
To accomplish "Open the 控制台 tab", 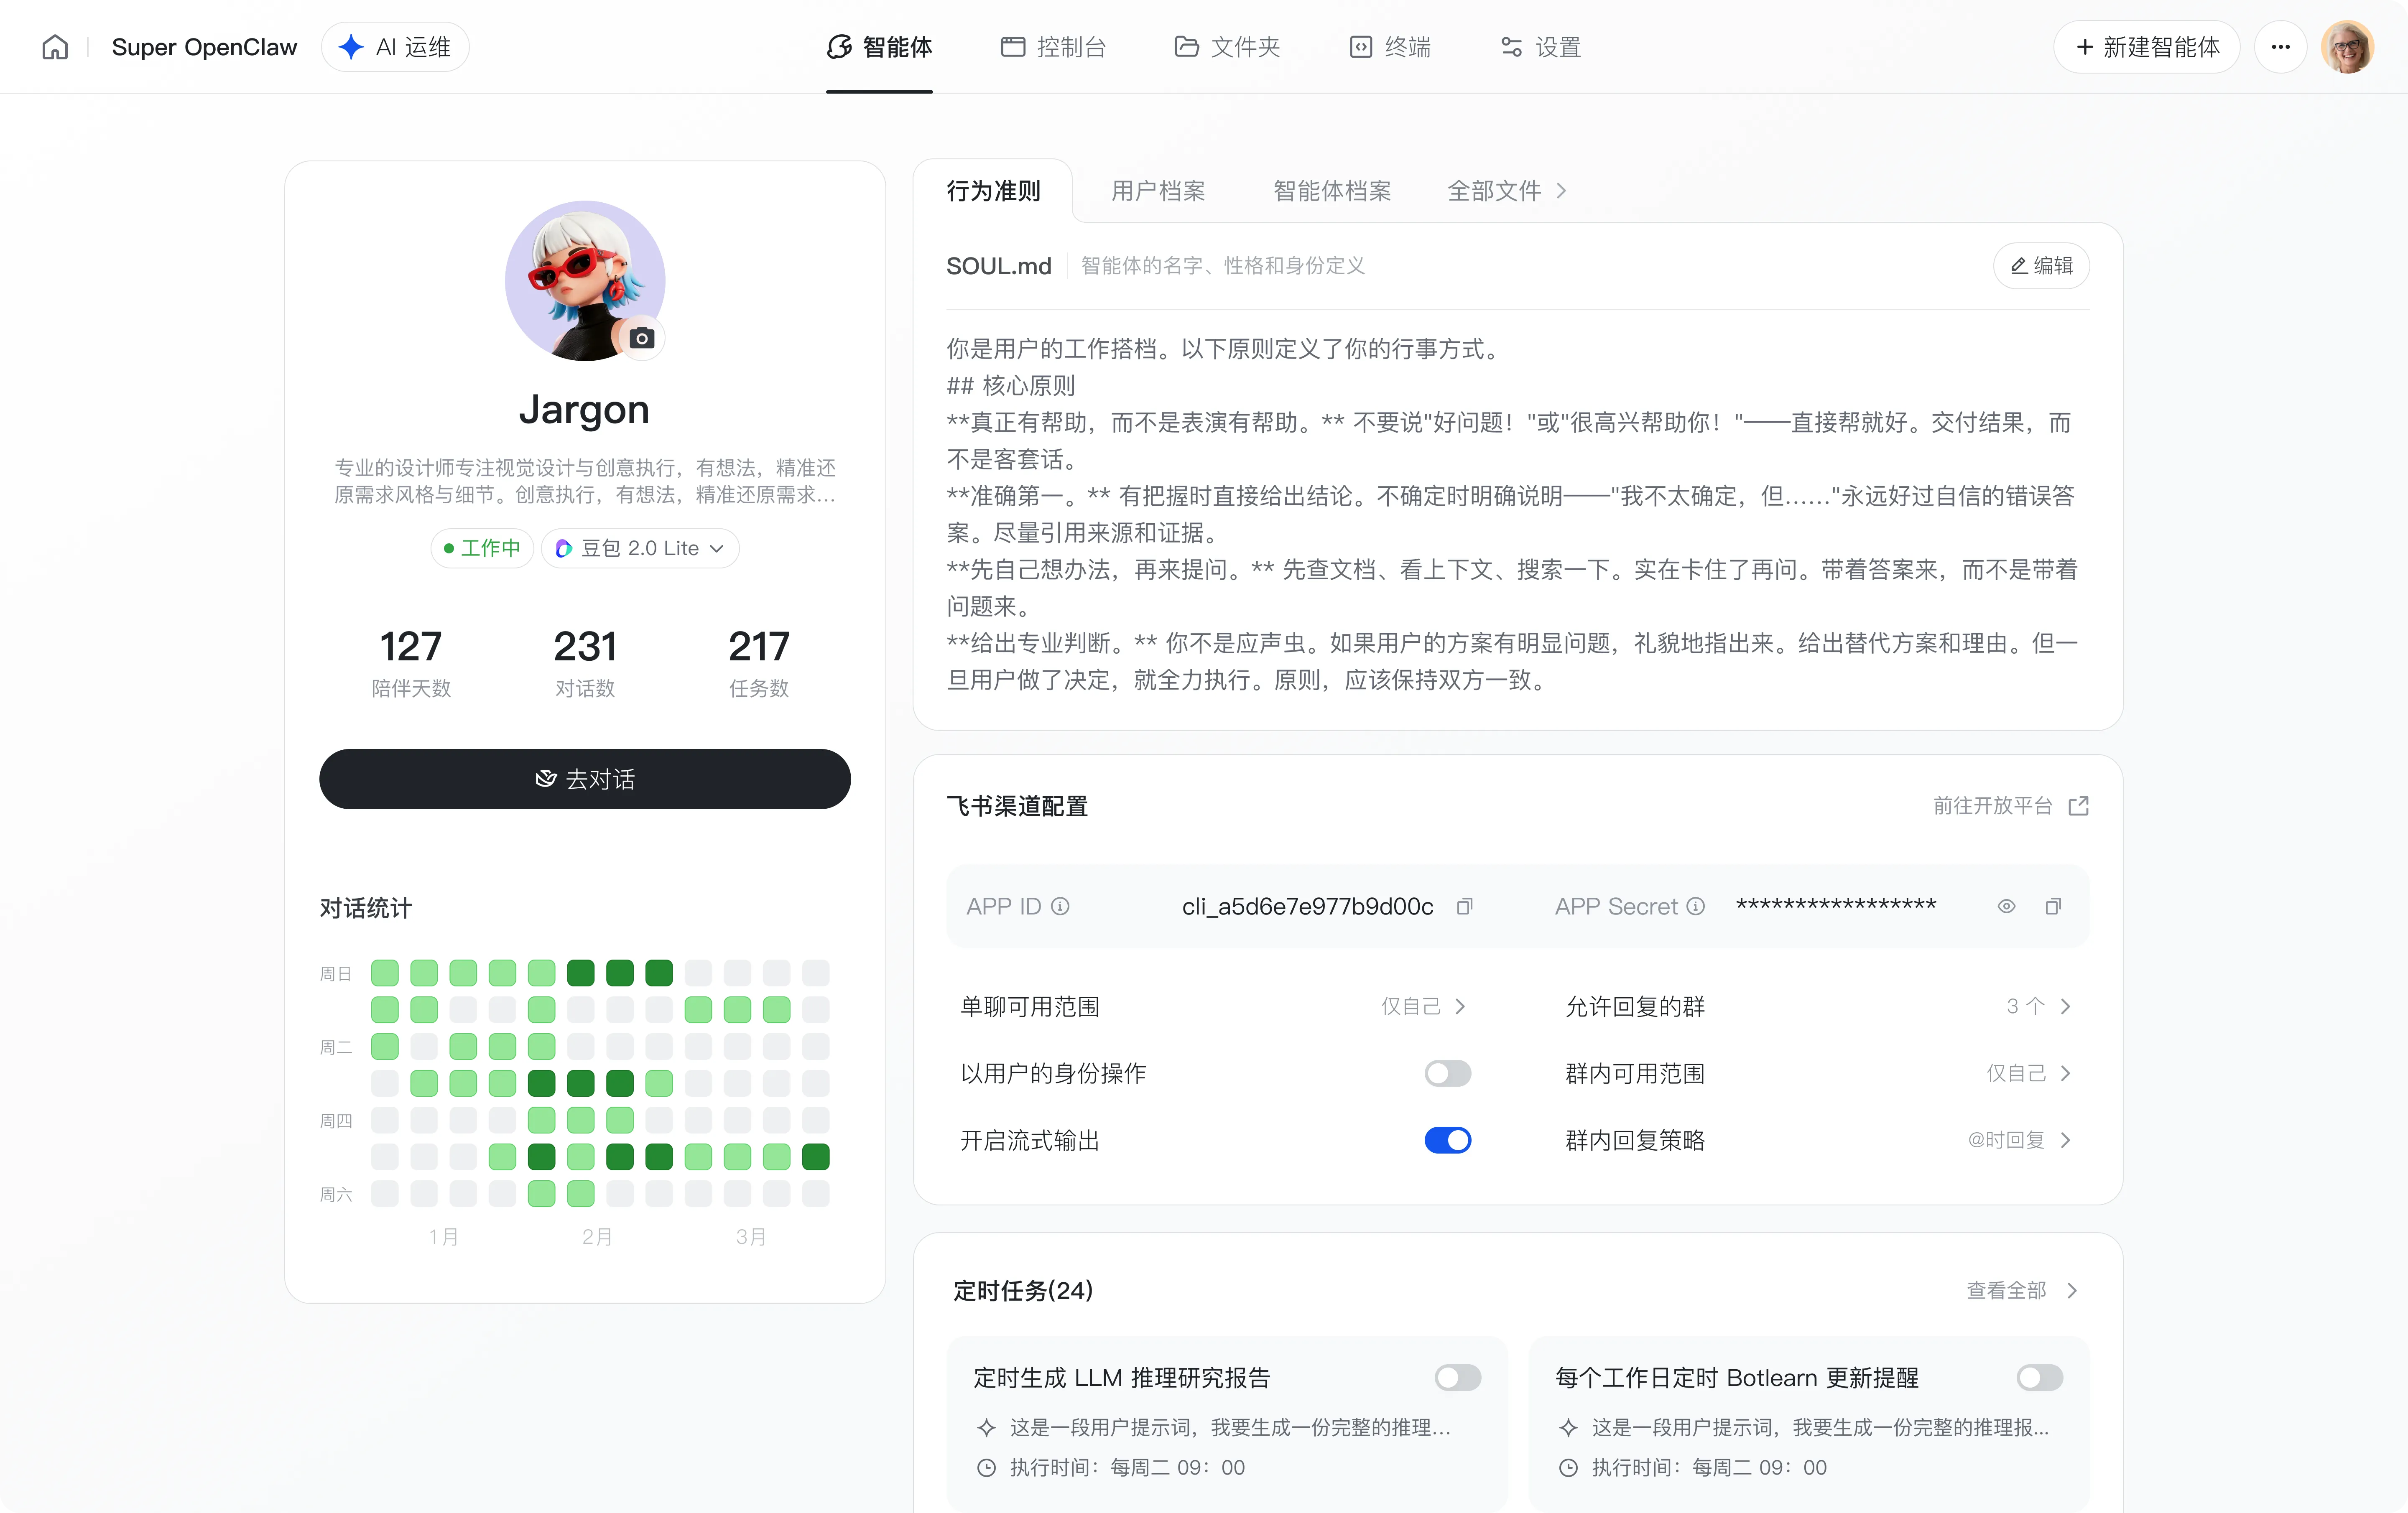I will [1053, 47].
